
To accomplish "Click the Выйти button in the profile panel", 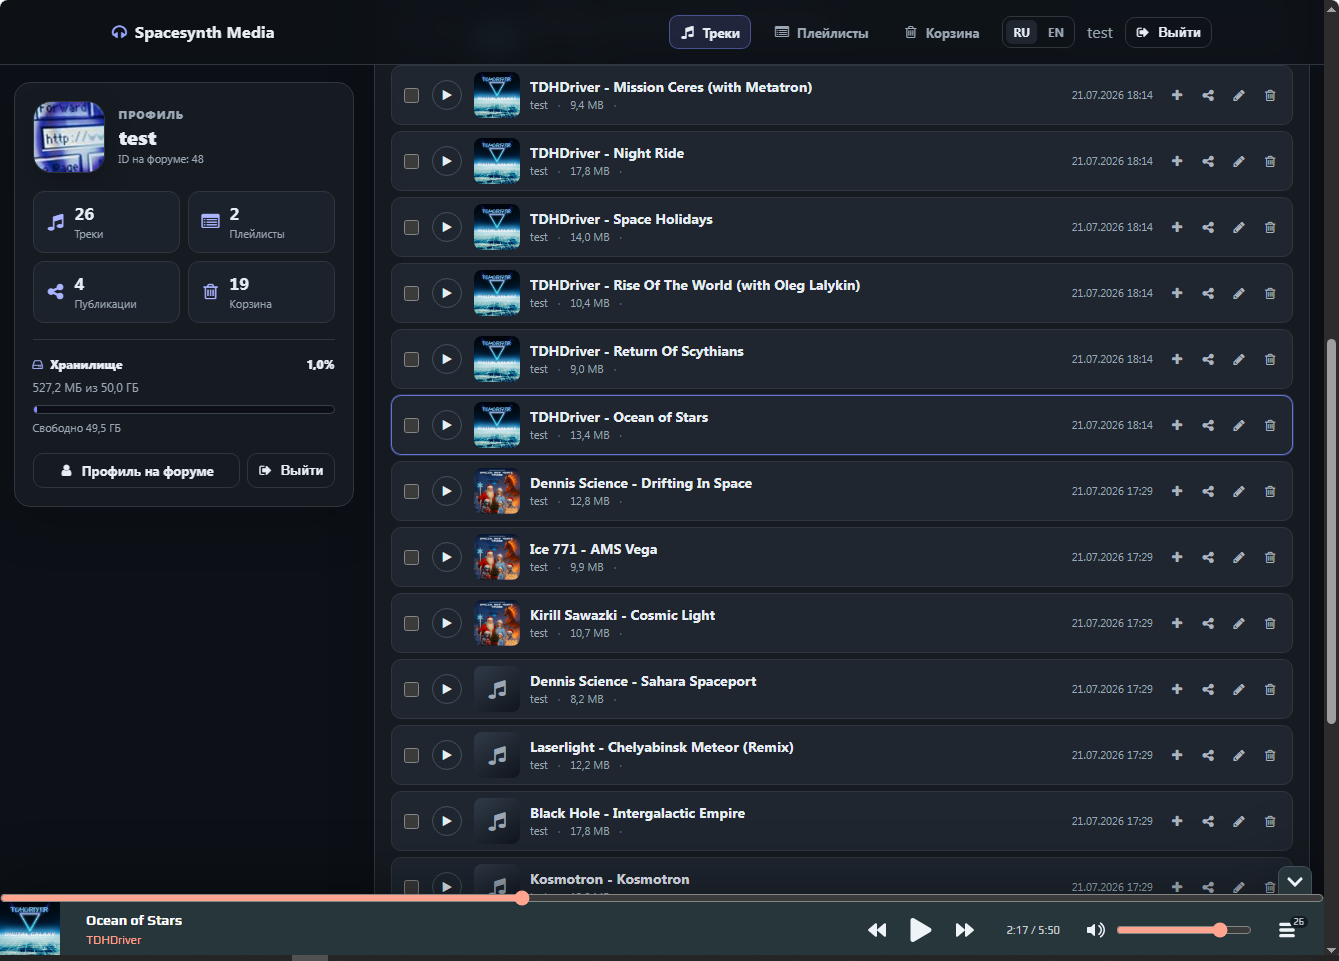I will click(291, 471).
